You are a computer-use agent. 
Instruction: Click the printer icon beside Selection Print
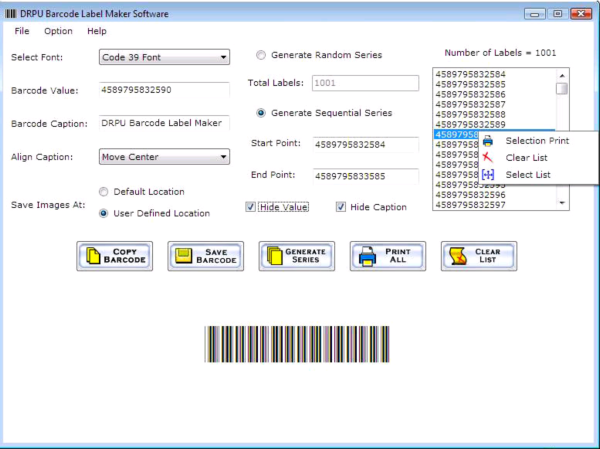tap(488, 141)
